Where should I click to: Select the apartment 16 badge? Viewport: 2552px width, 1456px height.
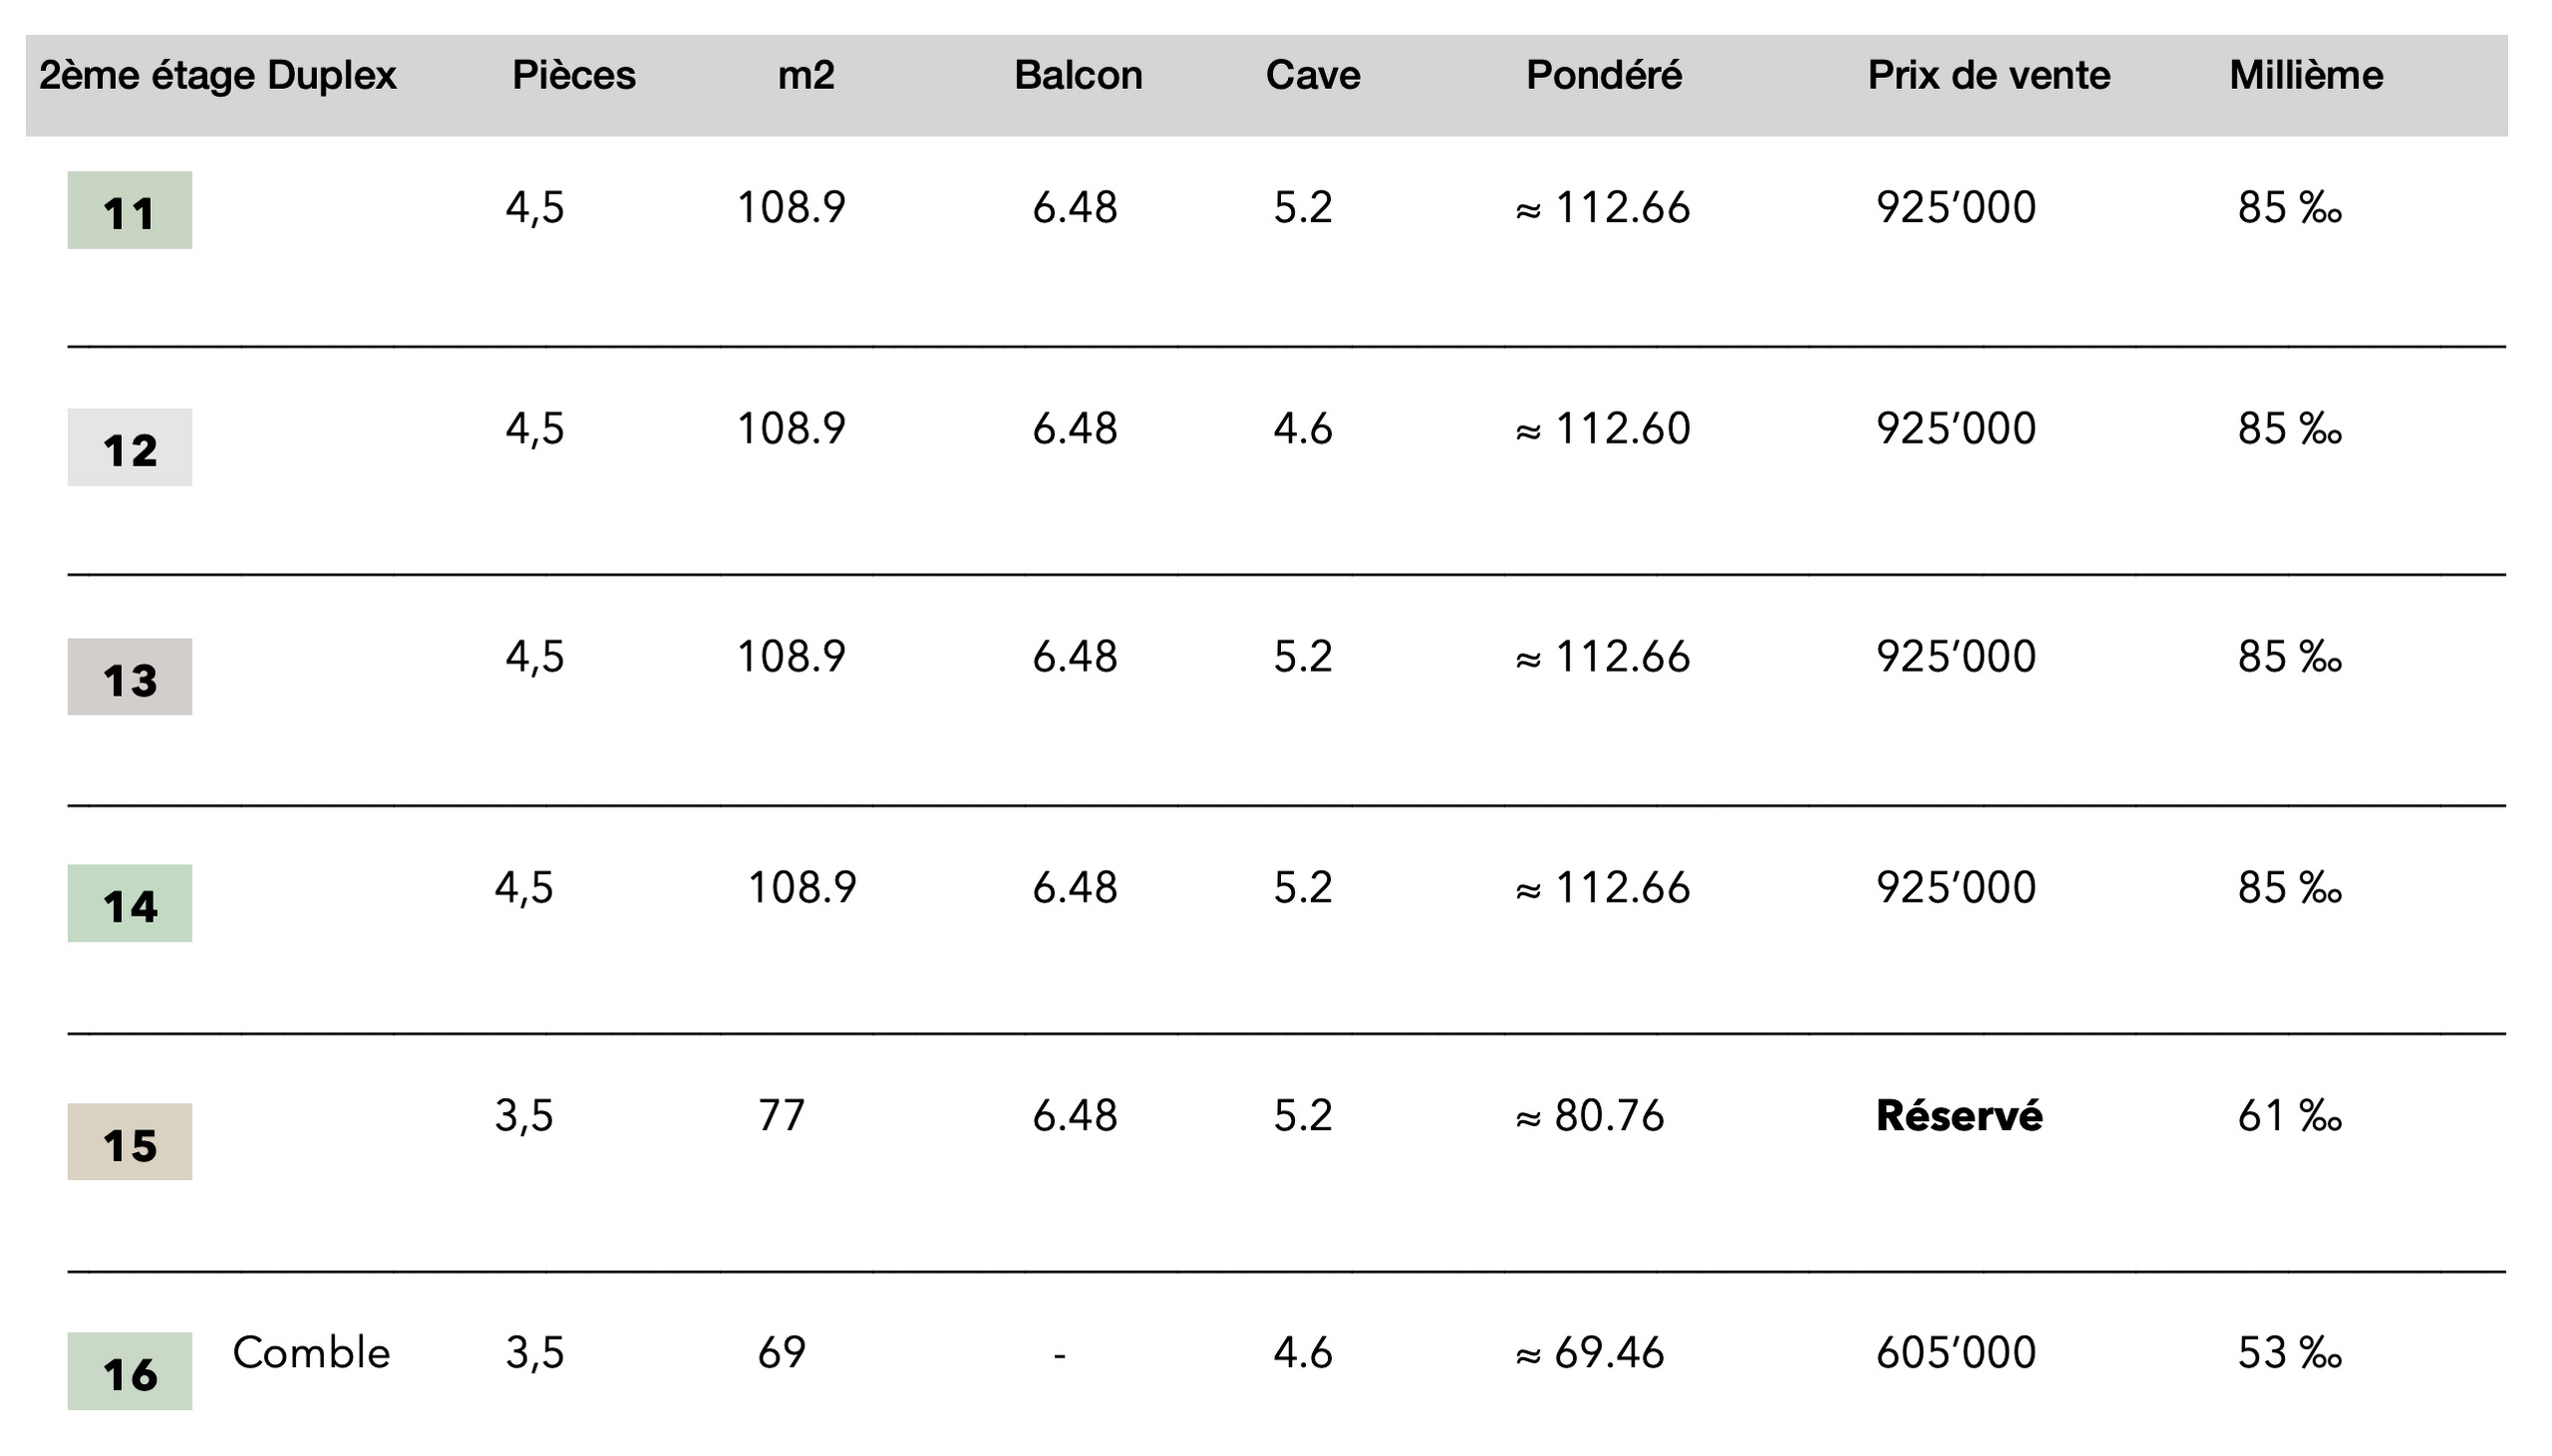click(130, 1371)
